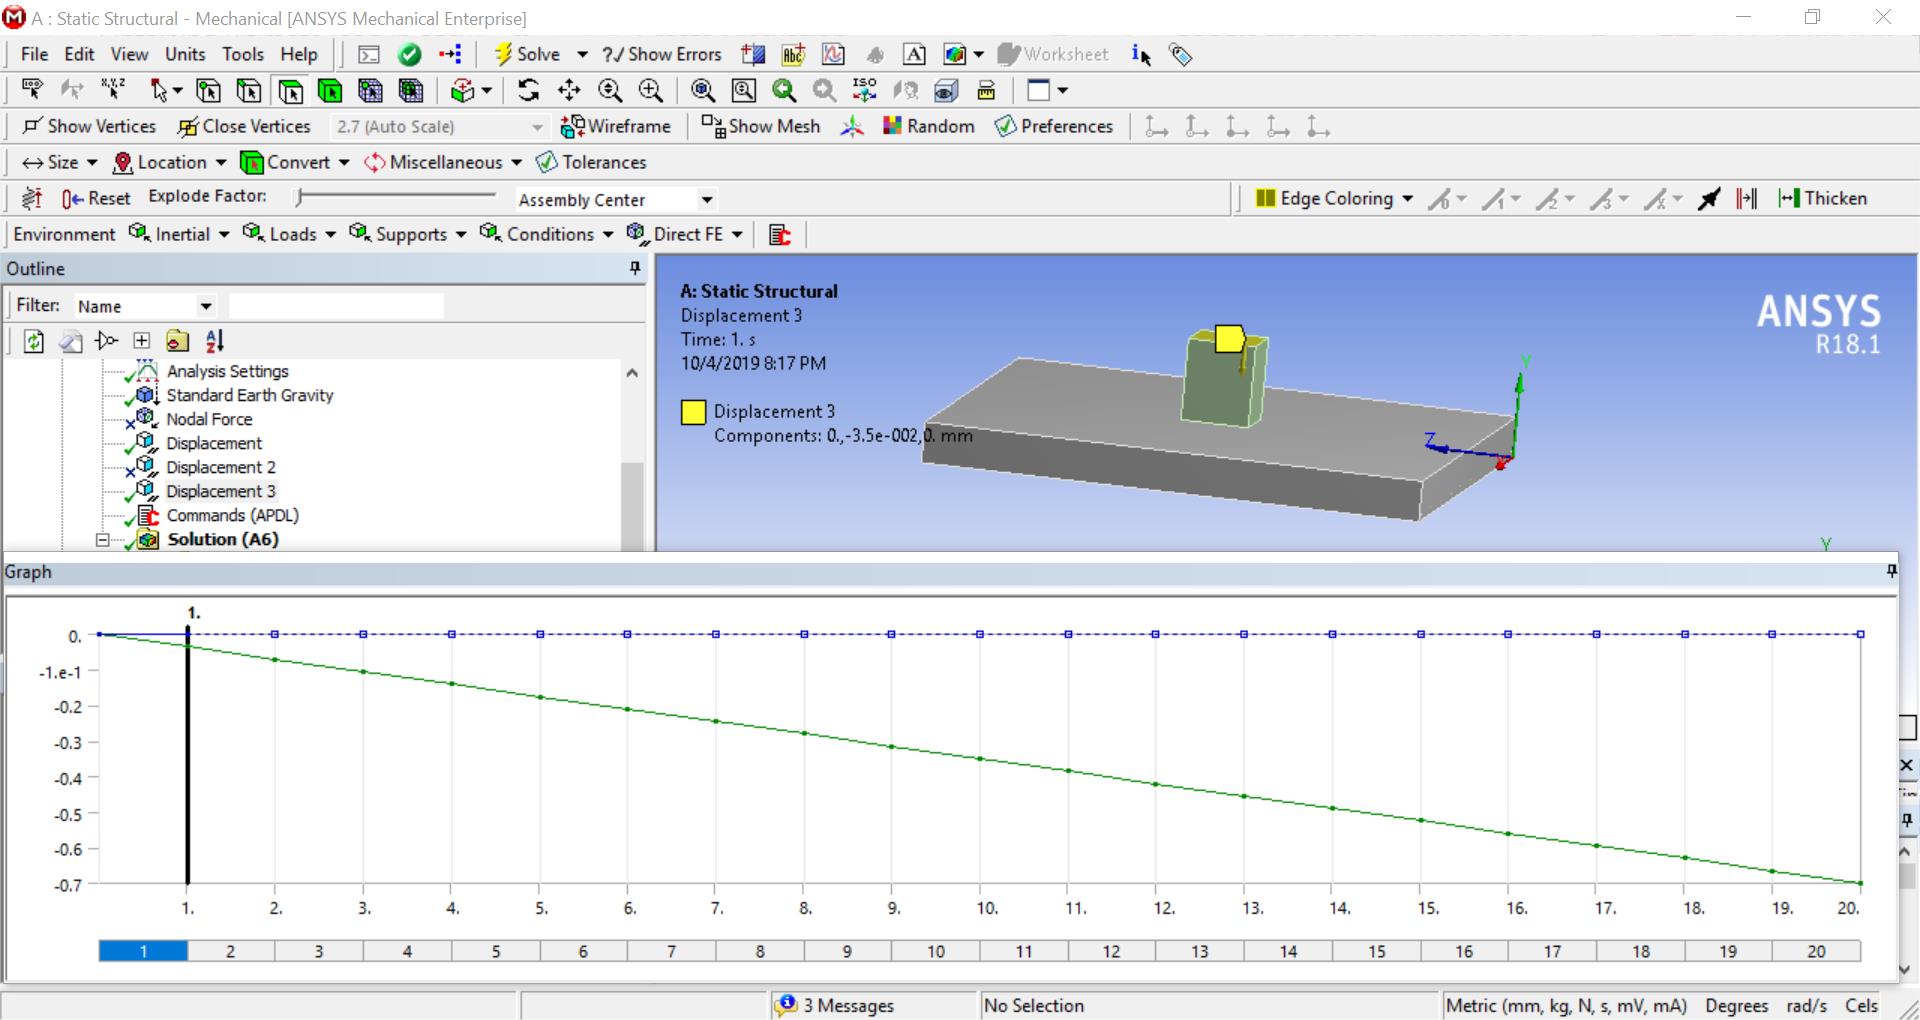
Task: Open the Units menu
Action: coord(185,54)
